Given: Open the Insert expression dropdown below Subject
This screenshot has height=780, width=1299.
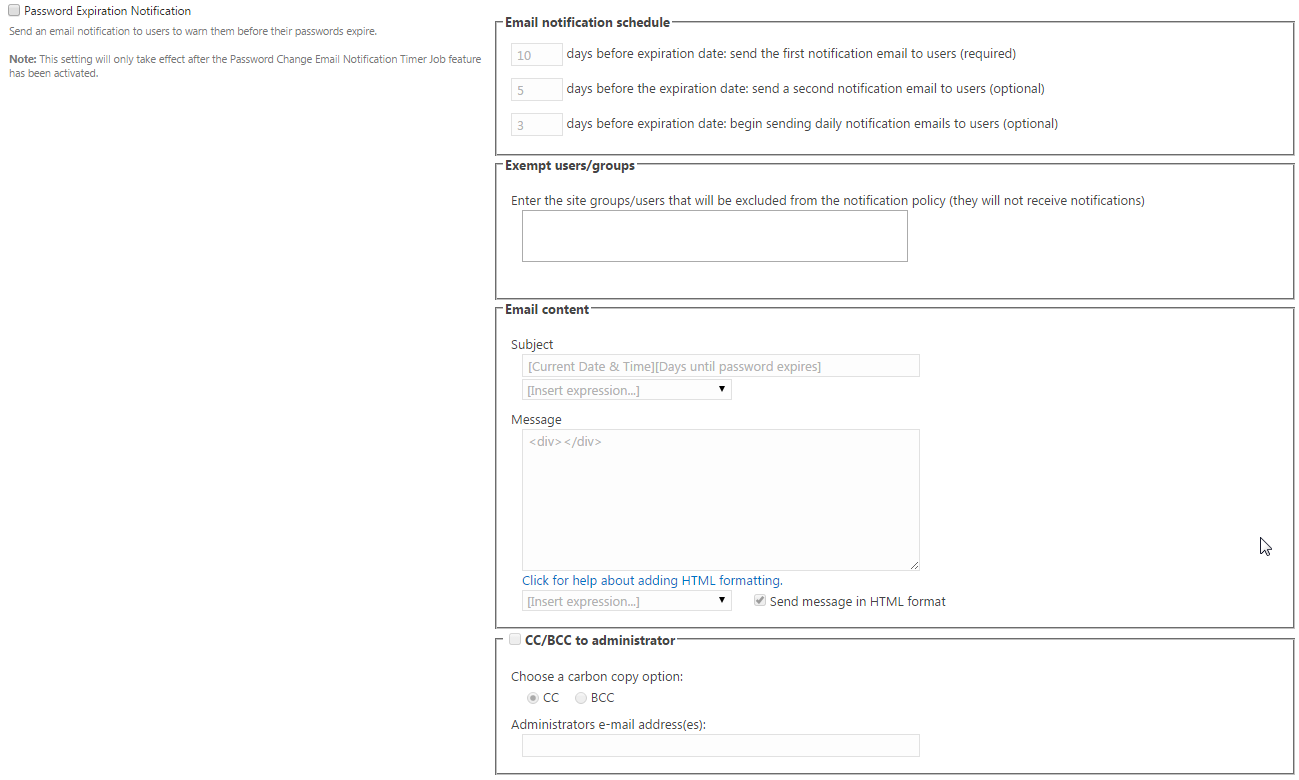Looking at the screenshot, I should click(x=626, y=390).
